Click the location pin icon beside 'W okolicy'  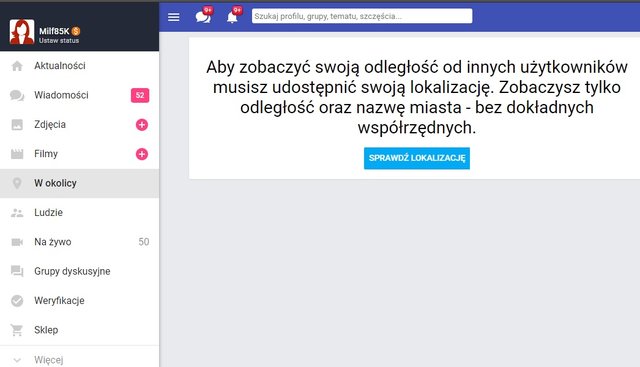tap(17, 183)
